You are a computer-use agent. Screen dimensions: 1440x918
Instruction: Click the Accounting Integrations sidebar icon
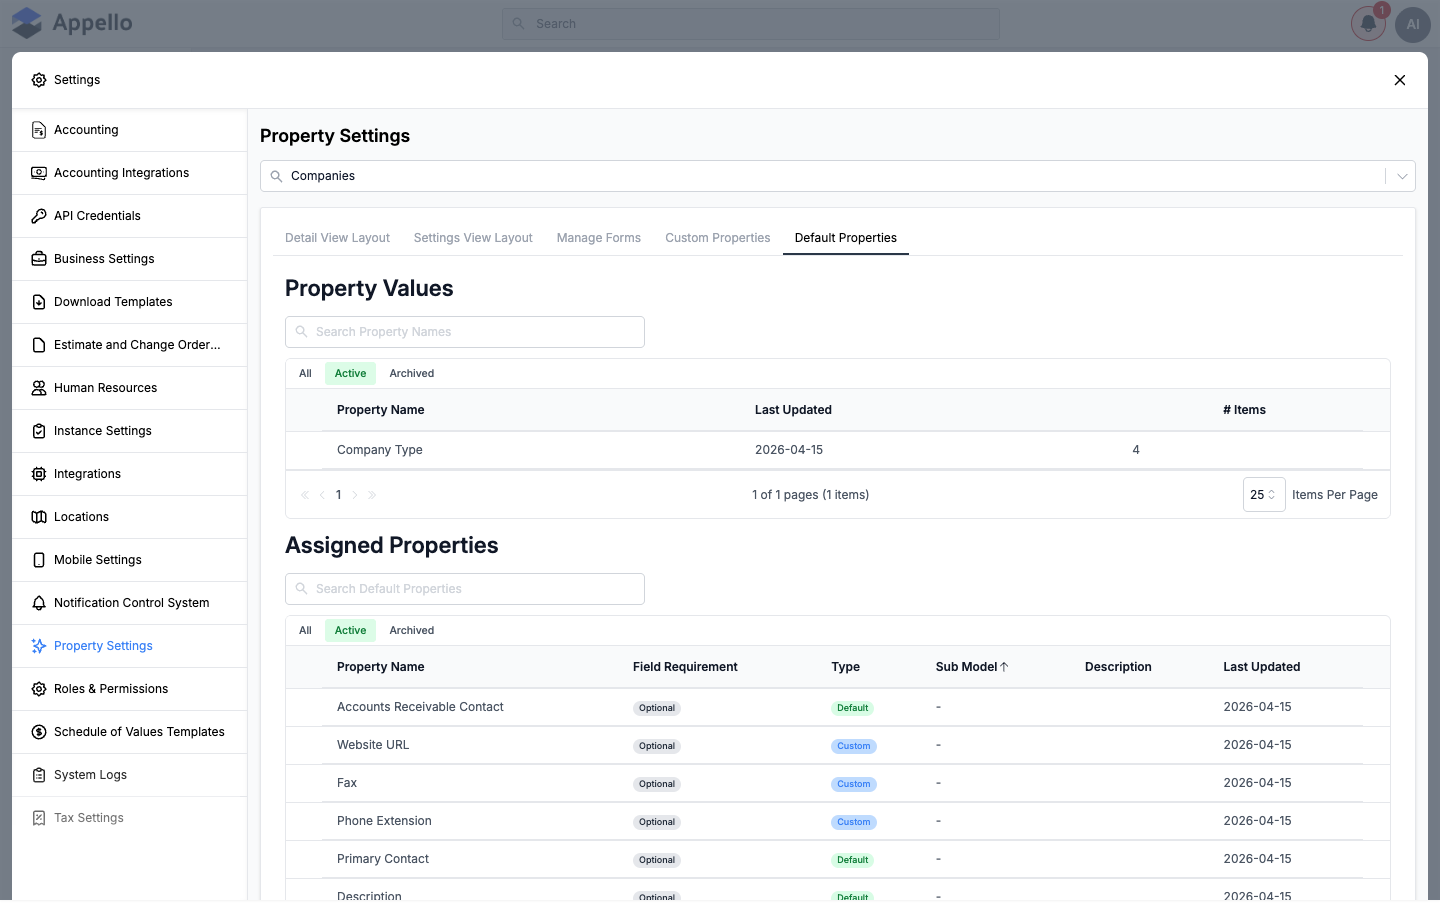click(39, 173)
